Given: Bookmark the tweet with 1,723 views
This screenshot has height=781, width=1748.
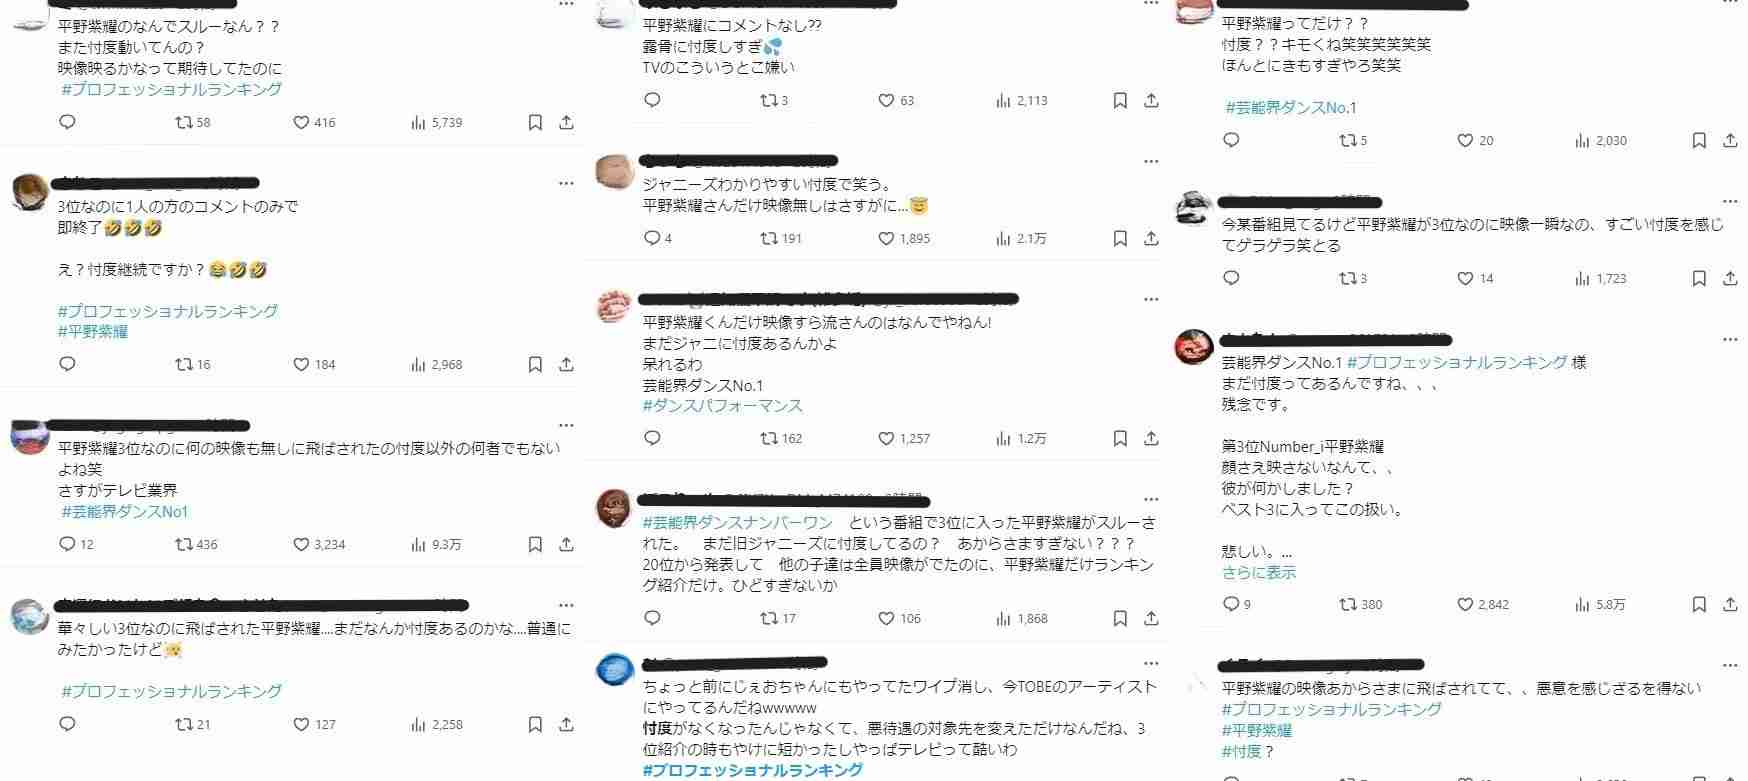Looking at the screenshot, I should click(1699, 278).
